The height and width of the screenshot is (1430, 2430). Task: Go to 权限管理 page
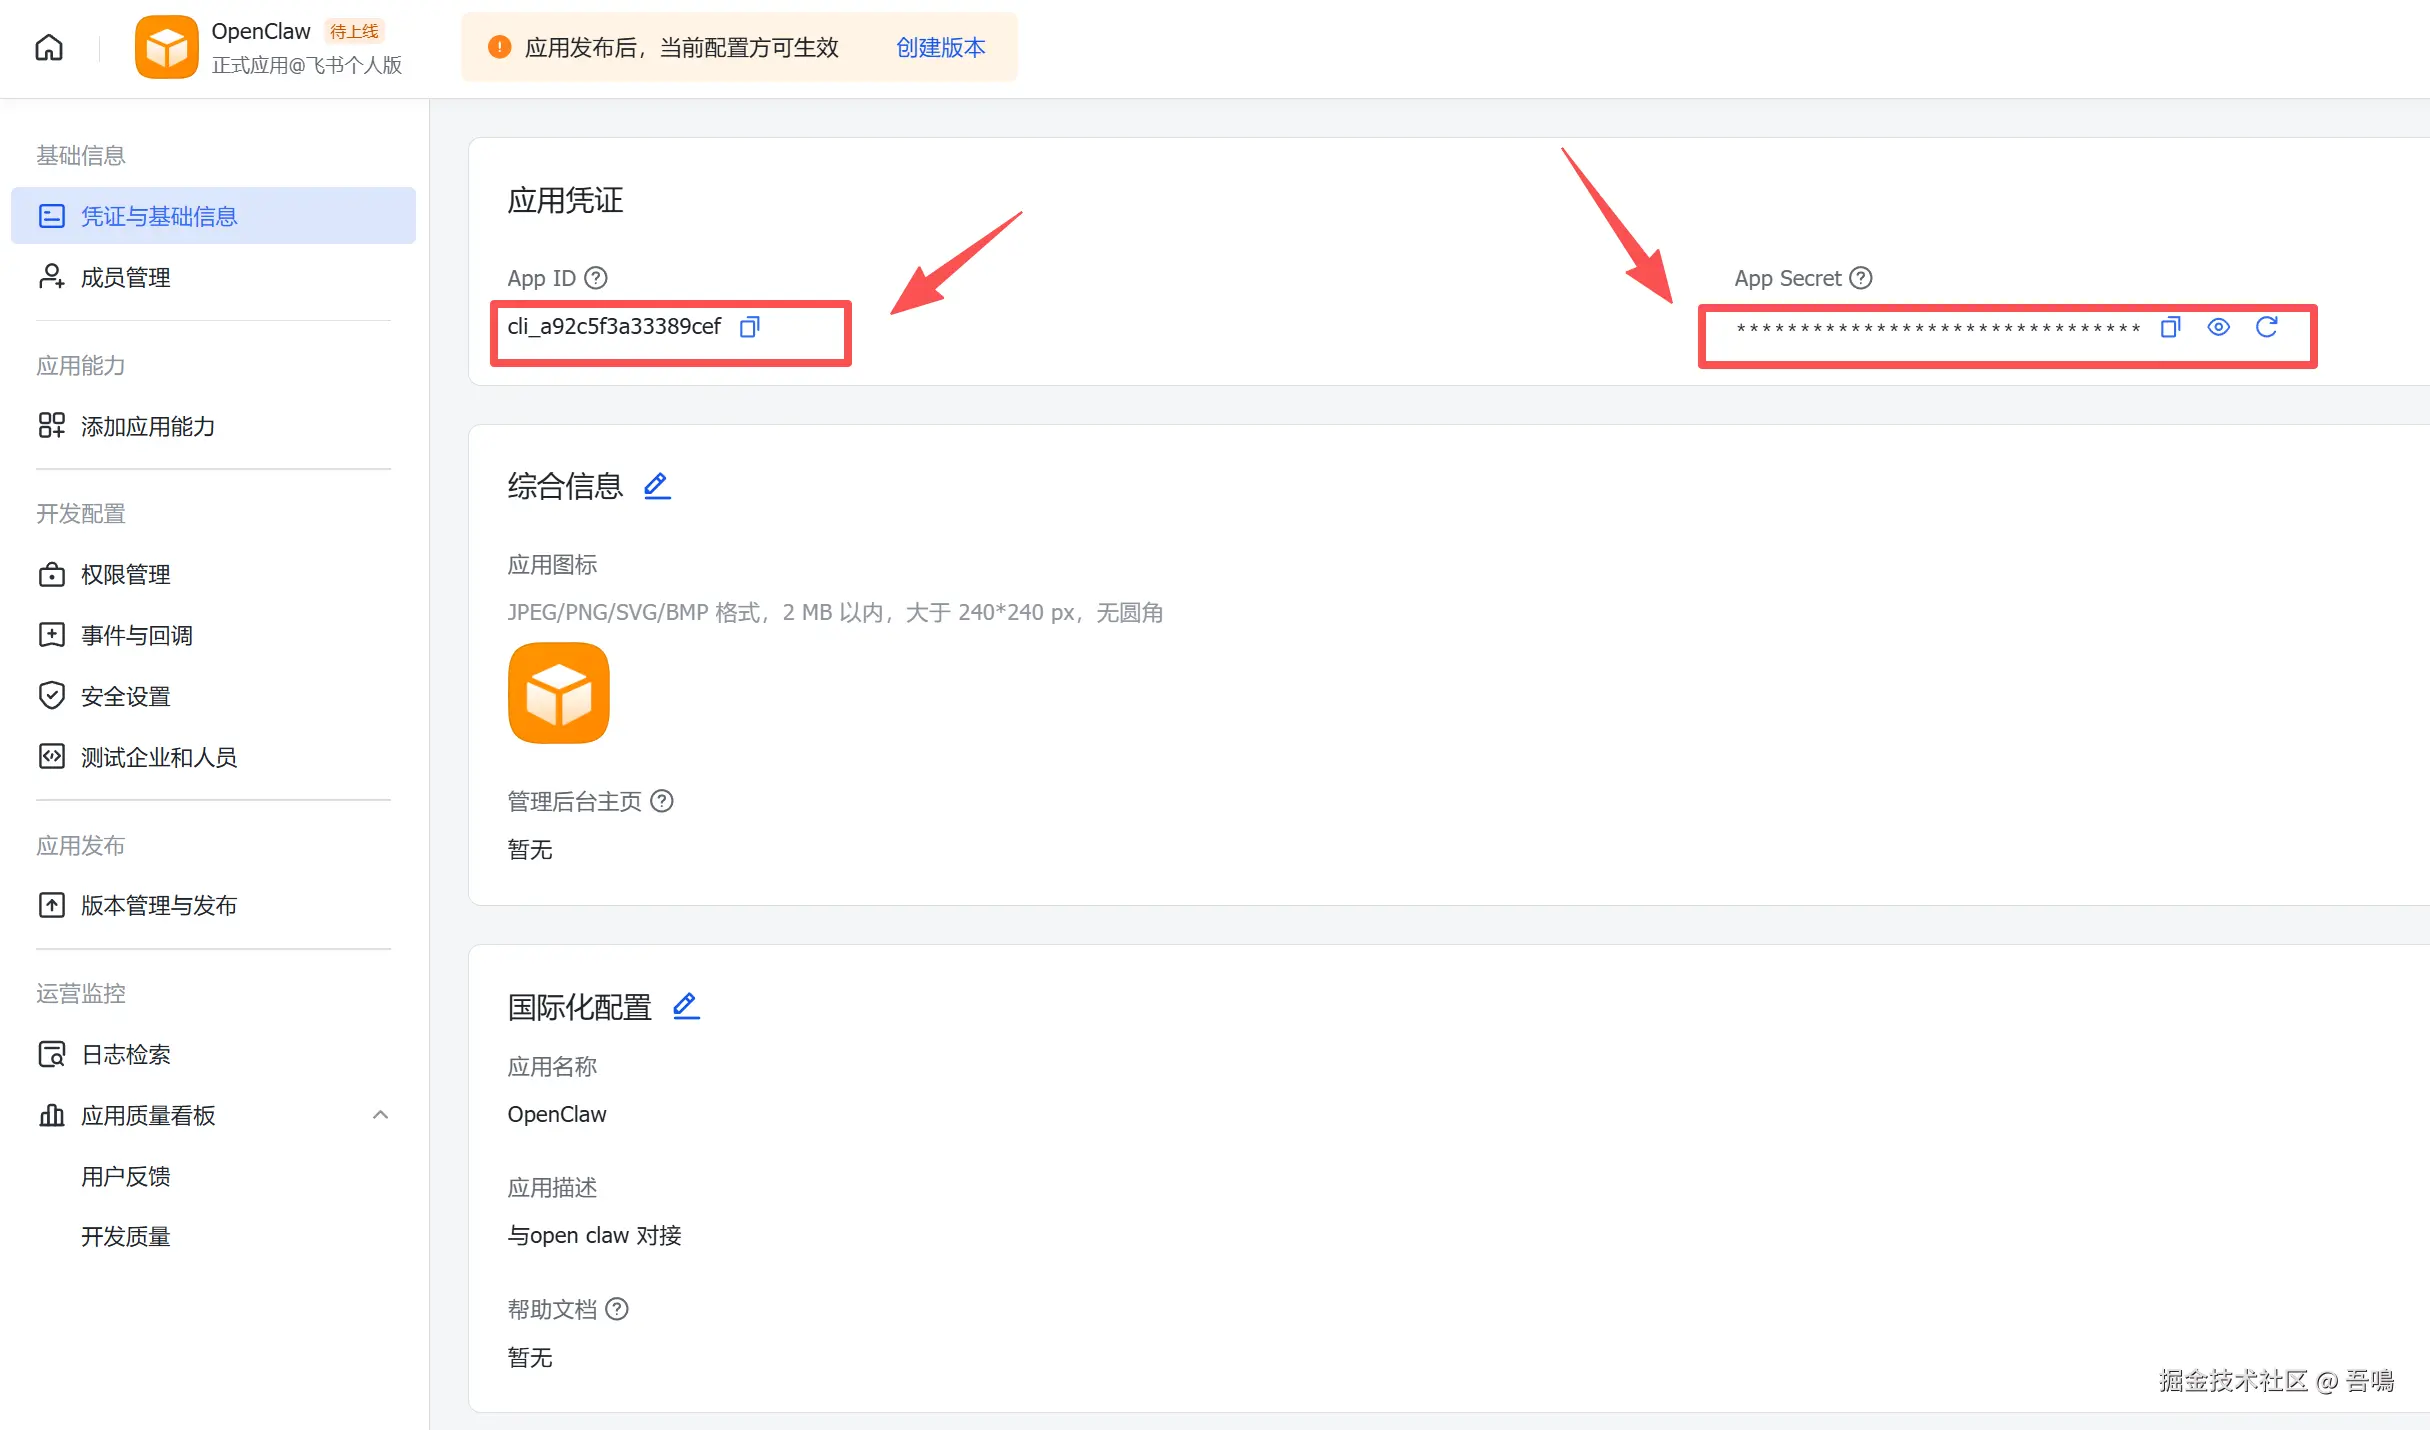click(125, 575)
